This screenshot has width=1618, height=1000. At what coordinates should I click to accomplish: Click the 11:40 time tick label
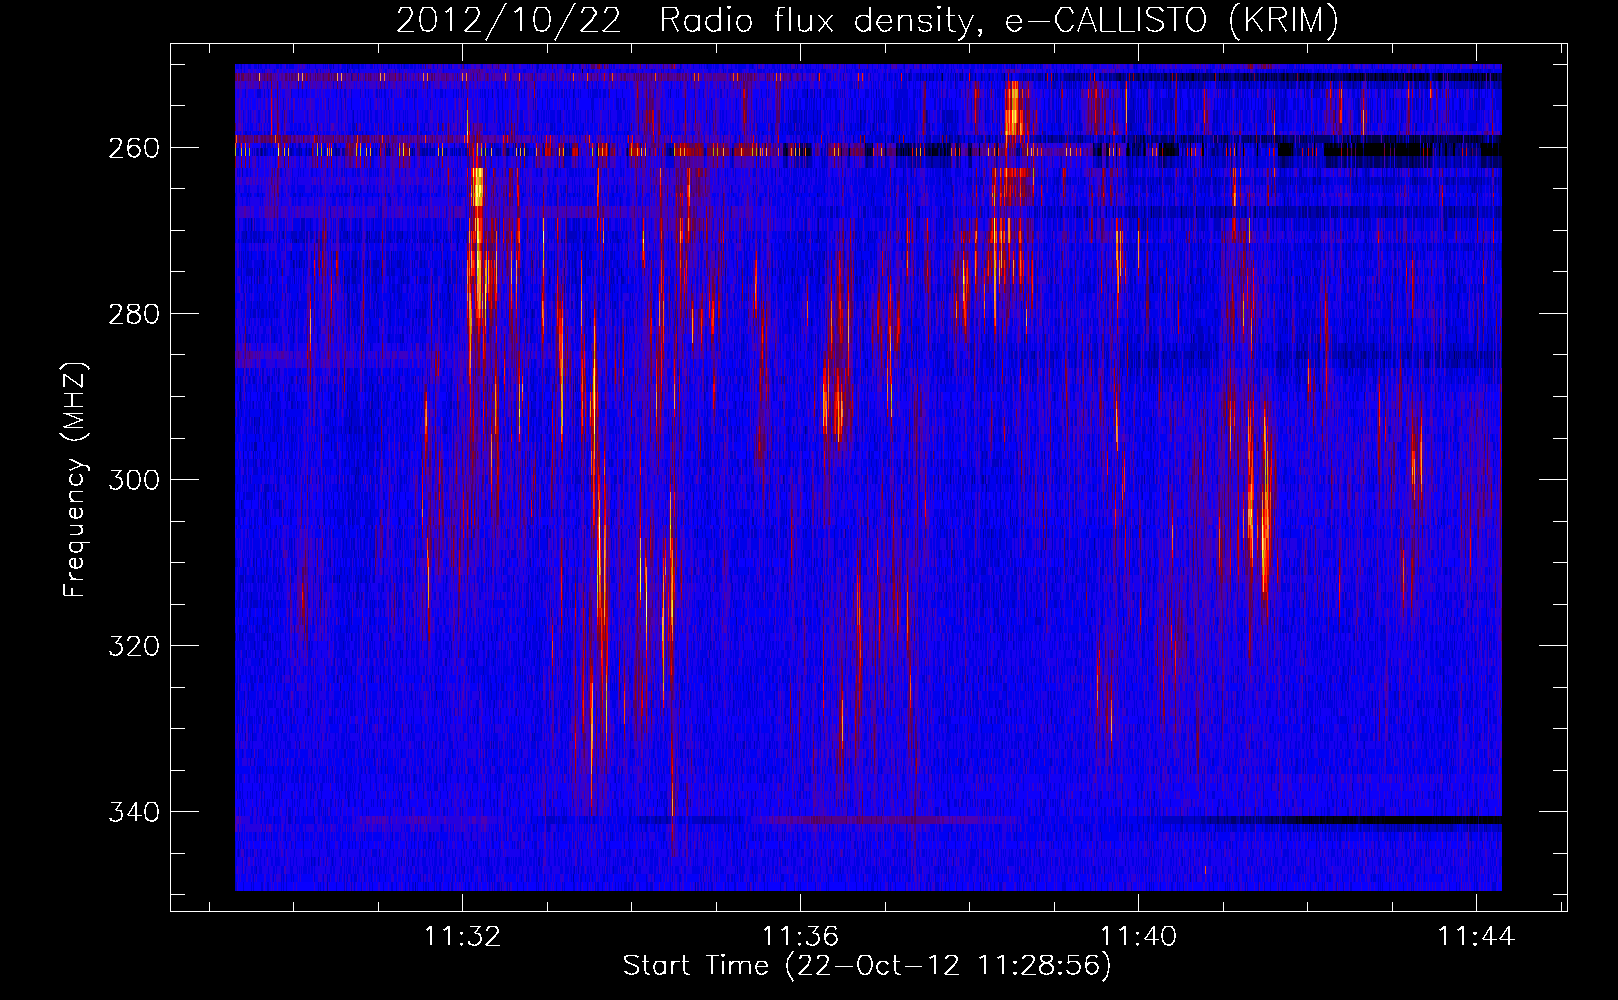[x=1138, y=937]
